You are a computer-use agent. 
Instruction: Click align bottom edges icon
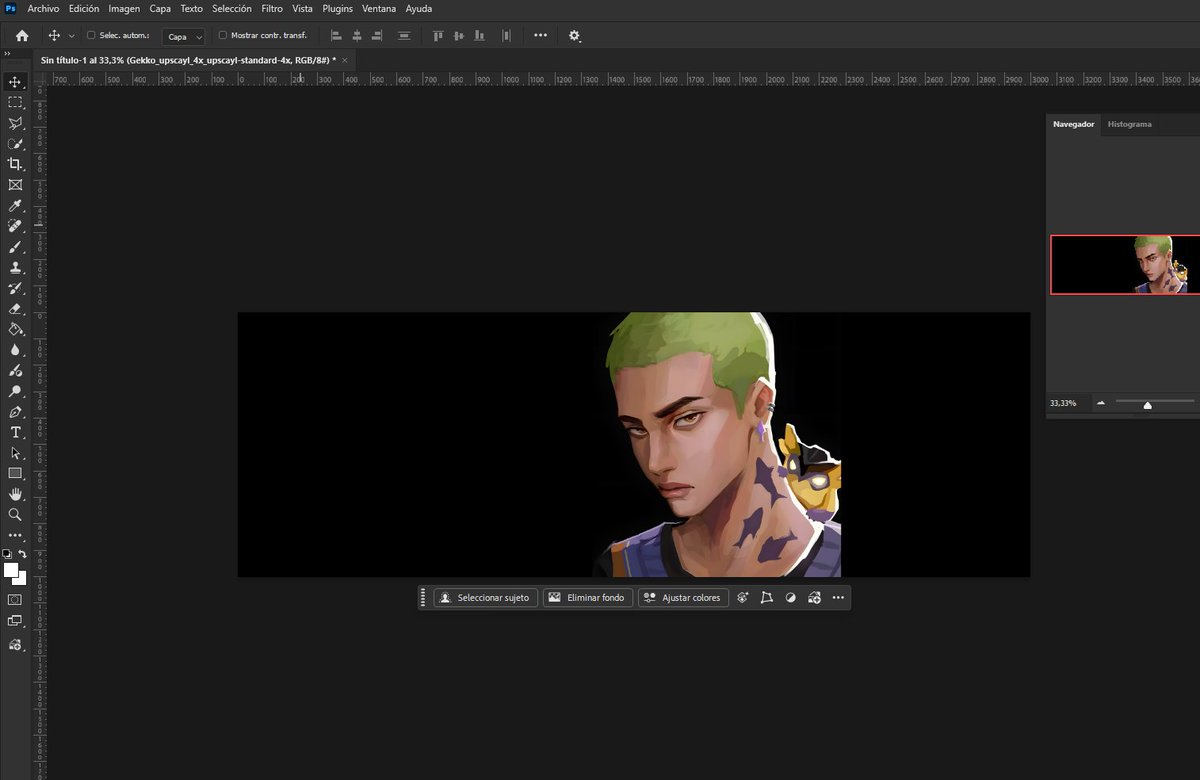click(x=482, y=35)
